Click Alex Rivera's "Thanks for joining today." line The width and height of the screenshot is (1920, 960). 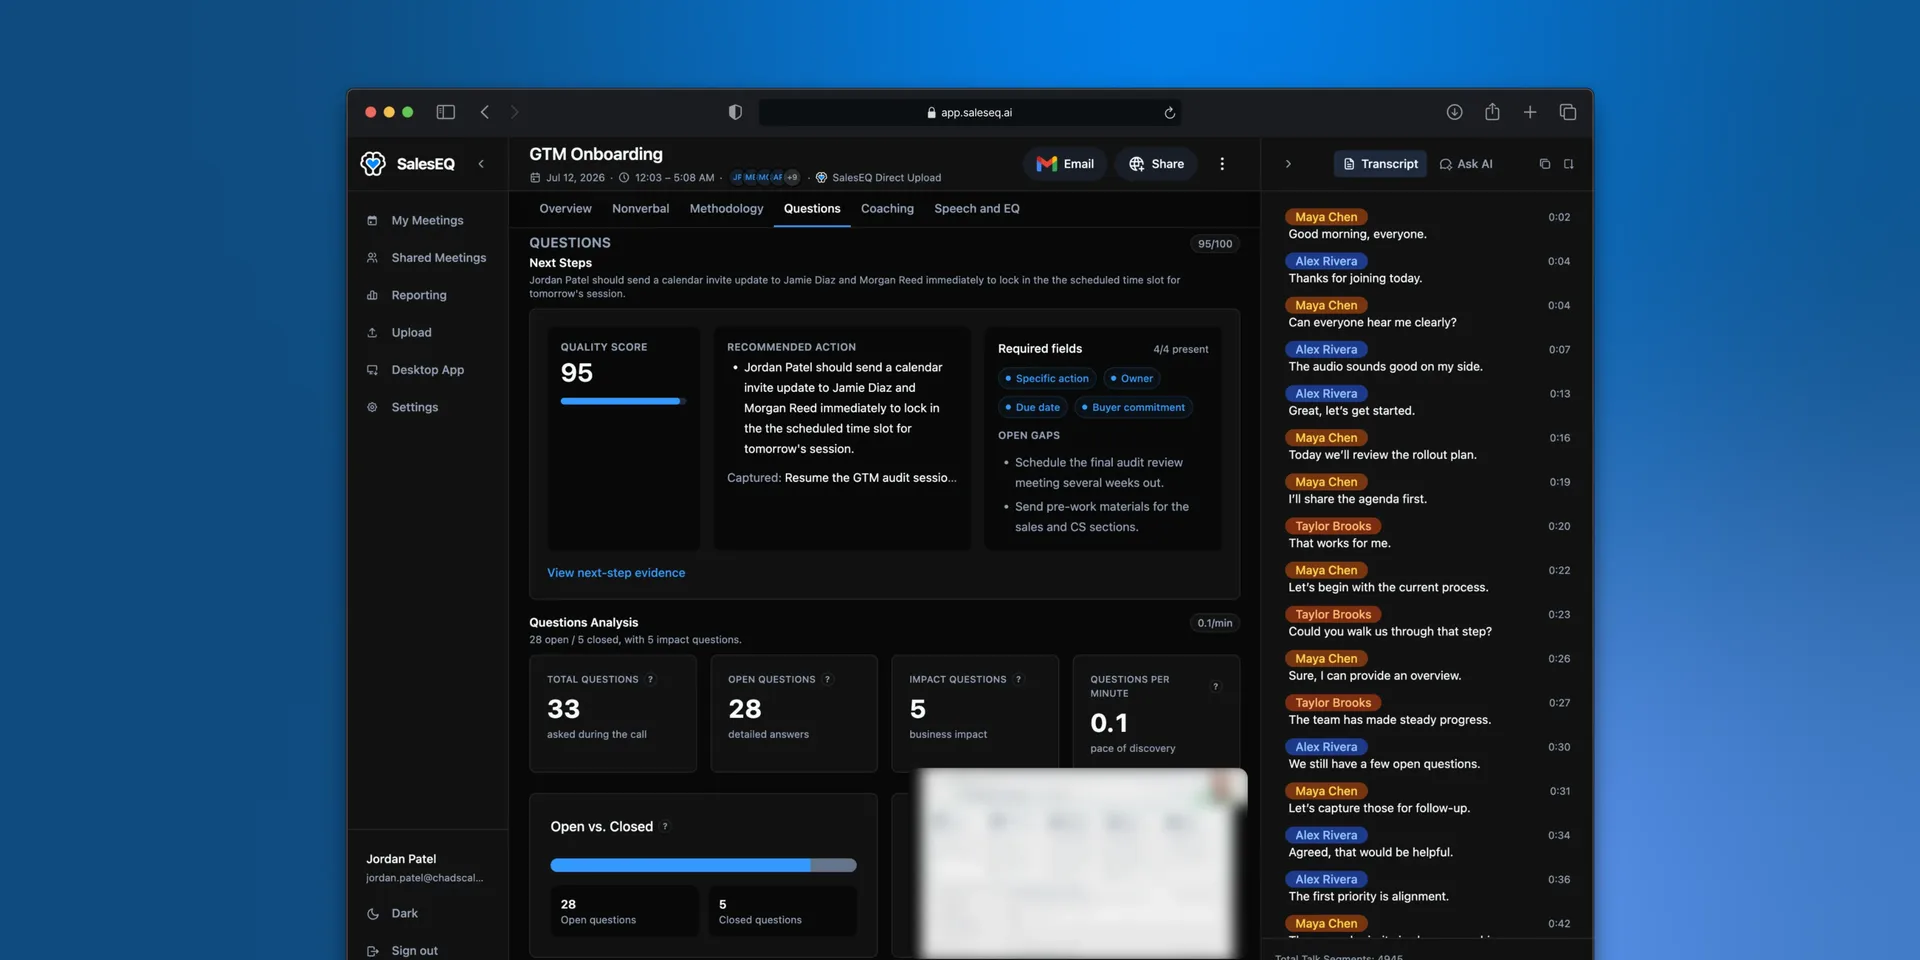[1355, 279]
